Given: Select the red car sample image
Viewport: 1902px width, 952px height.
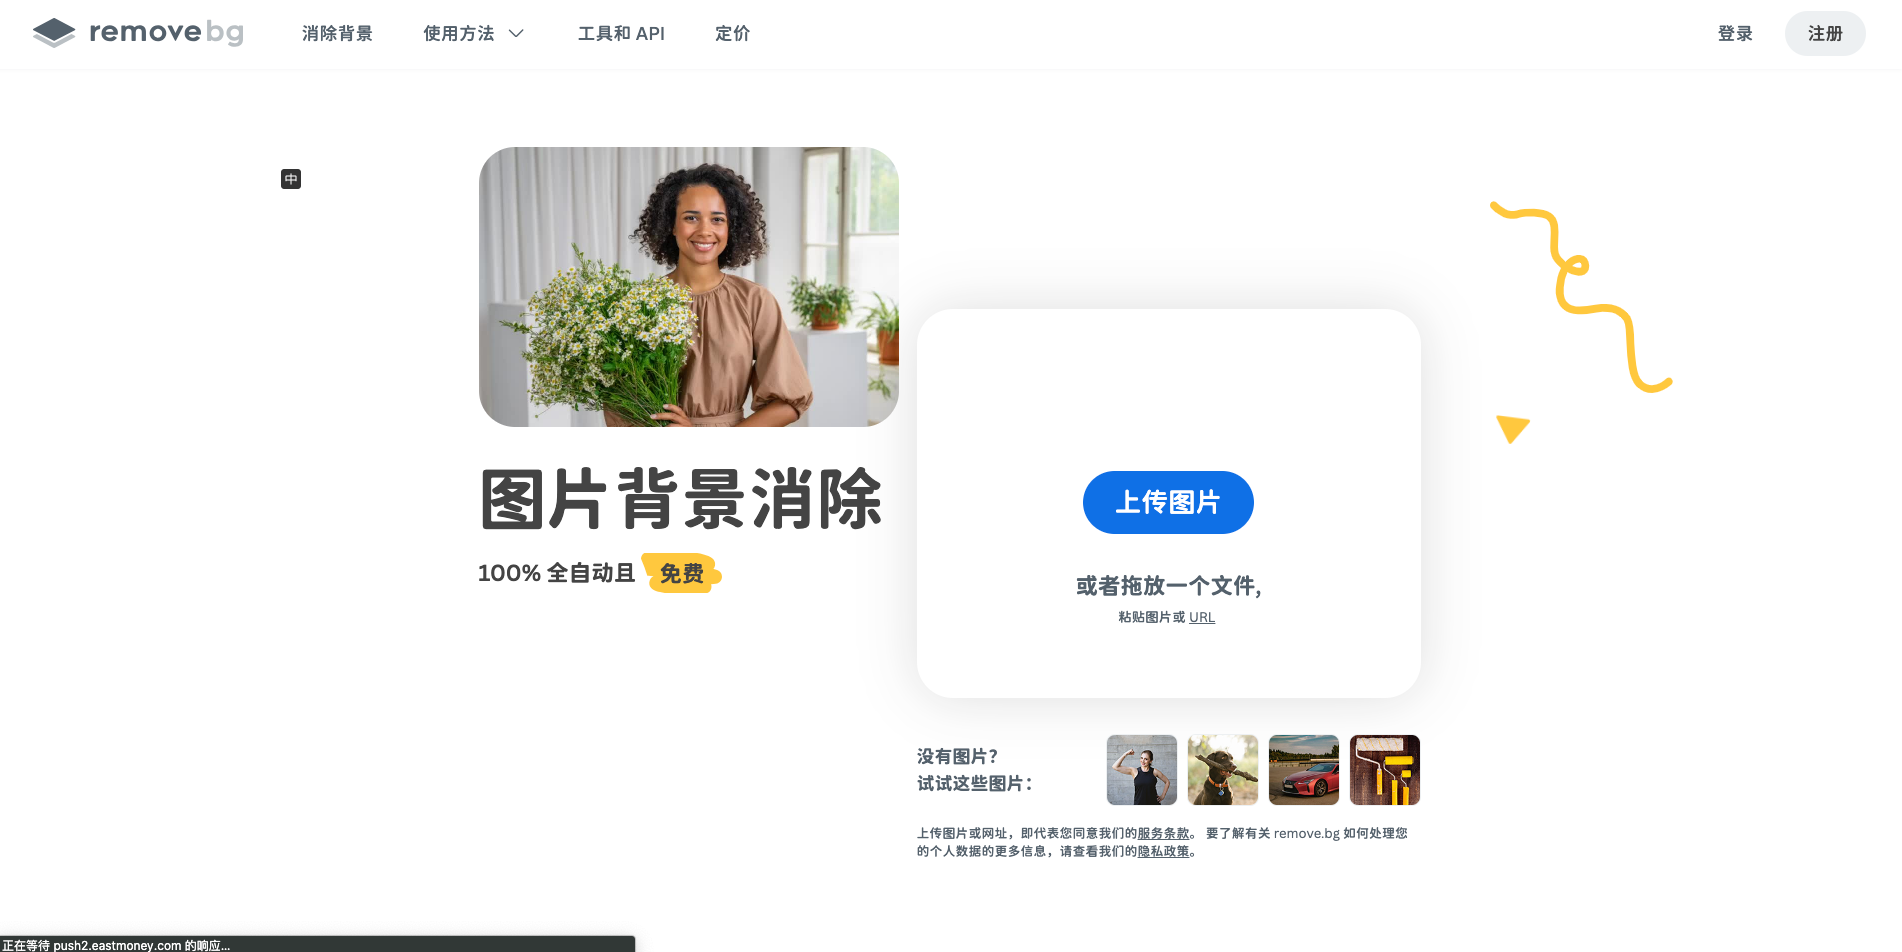Looking at the screenshot, I should [x=1304, y=770].
